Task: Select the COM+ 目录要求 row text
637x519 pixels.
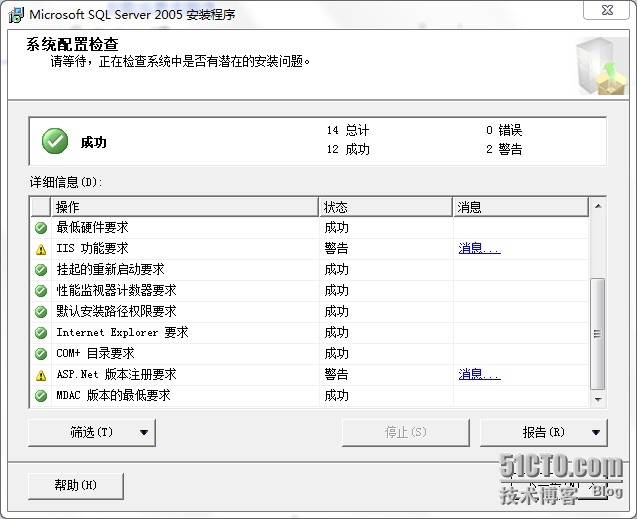Action: click(x=95, y=353)
